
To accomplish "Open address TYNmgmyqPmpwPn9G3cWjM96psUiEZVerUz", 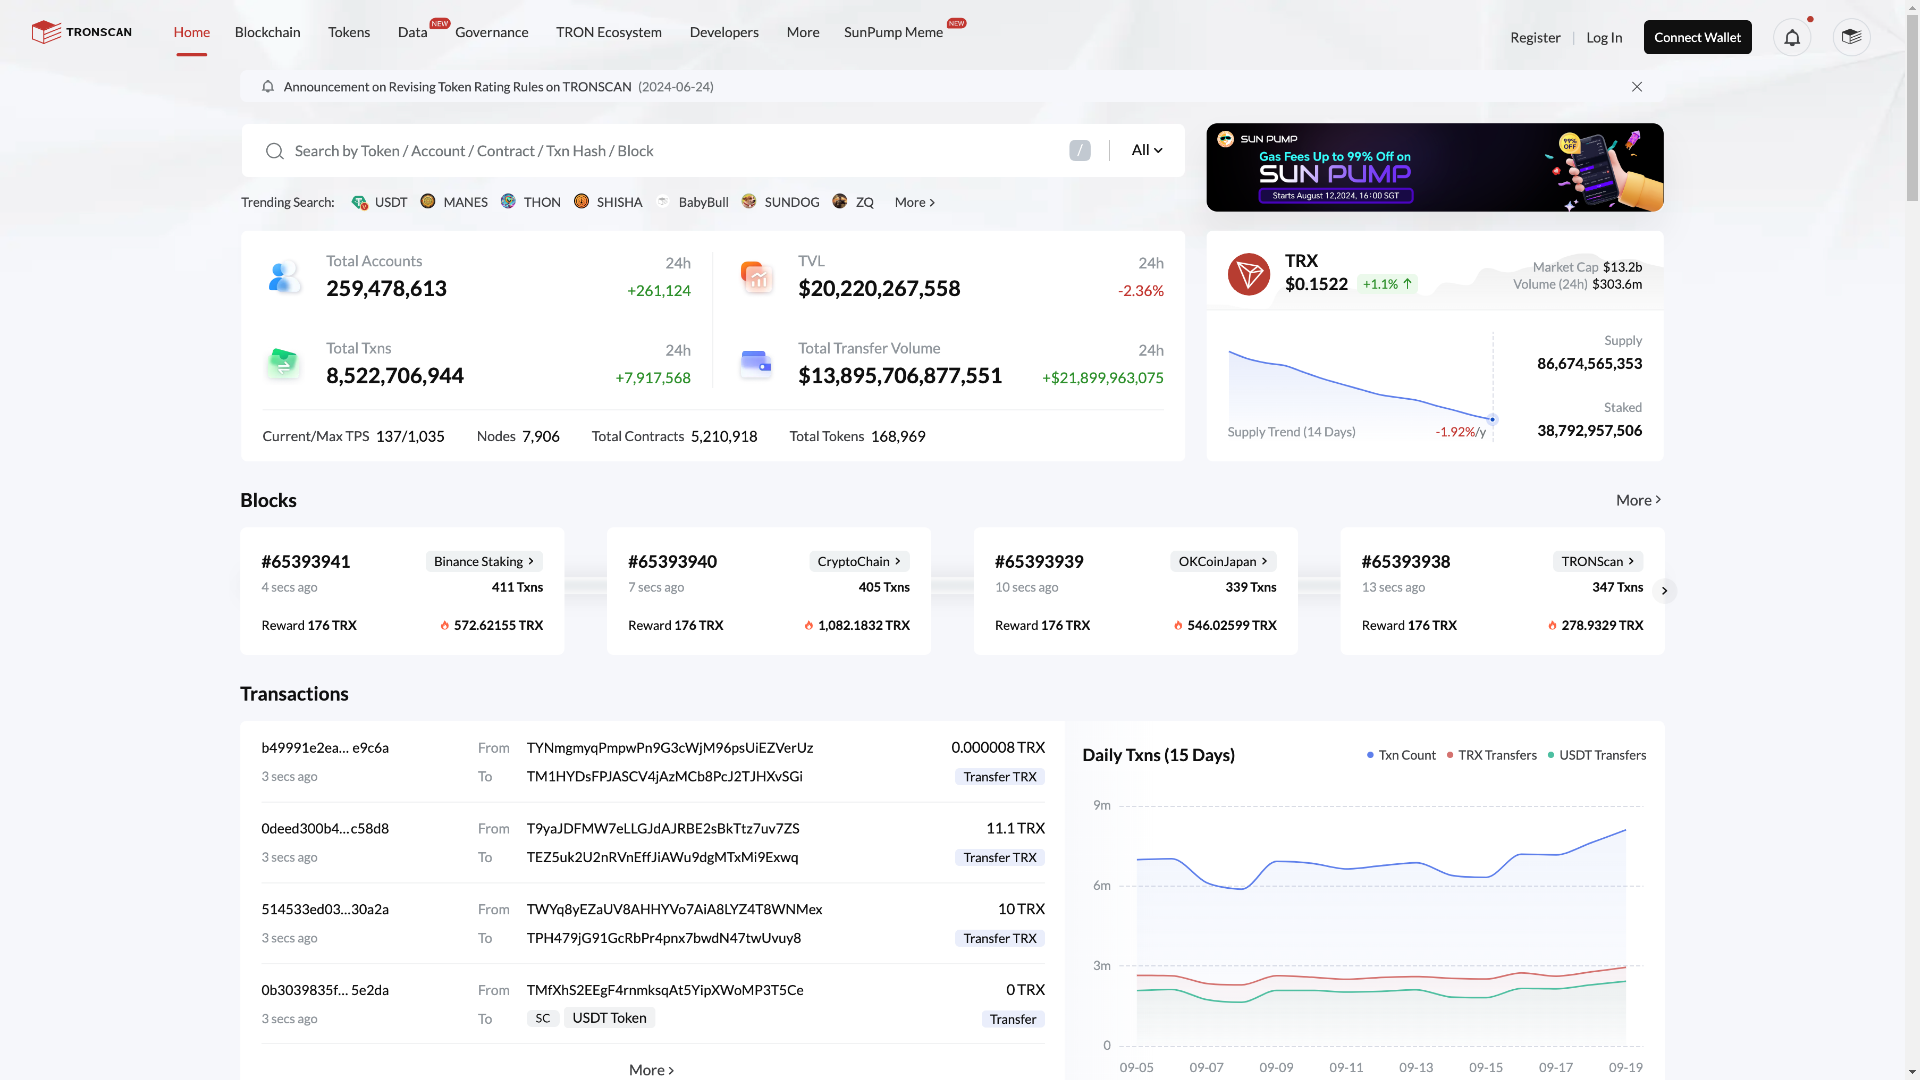I will coord(670,748).
